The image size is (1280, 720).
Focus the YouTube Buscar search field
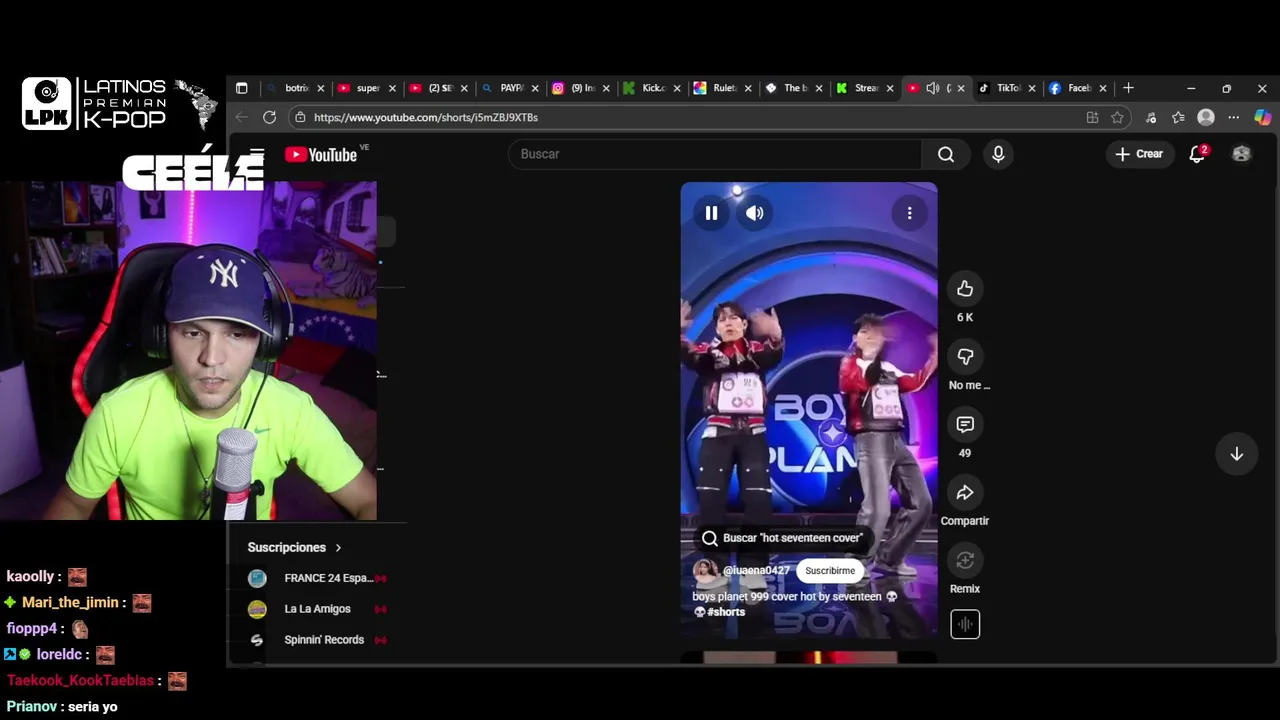[715, 154]
